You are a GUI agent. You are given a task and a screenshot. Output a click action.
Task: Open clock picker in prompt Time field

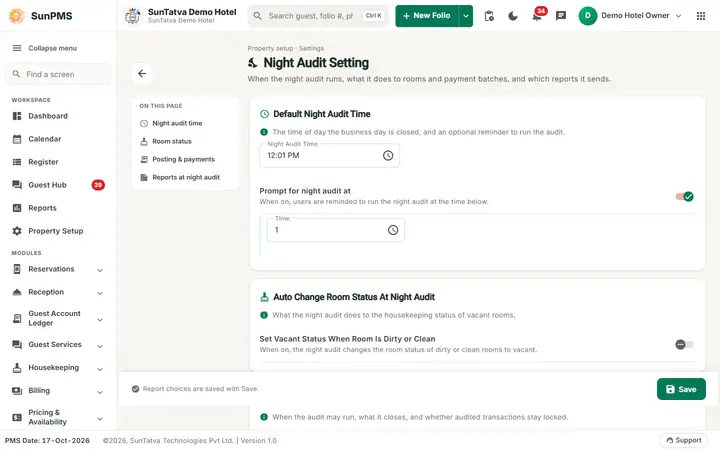coord(393,230)
